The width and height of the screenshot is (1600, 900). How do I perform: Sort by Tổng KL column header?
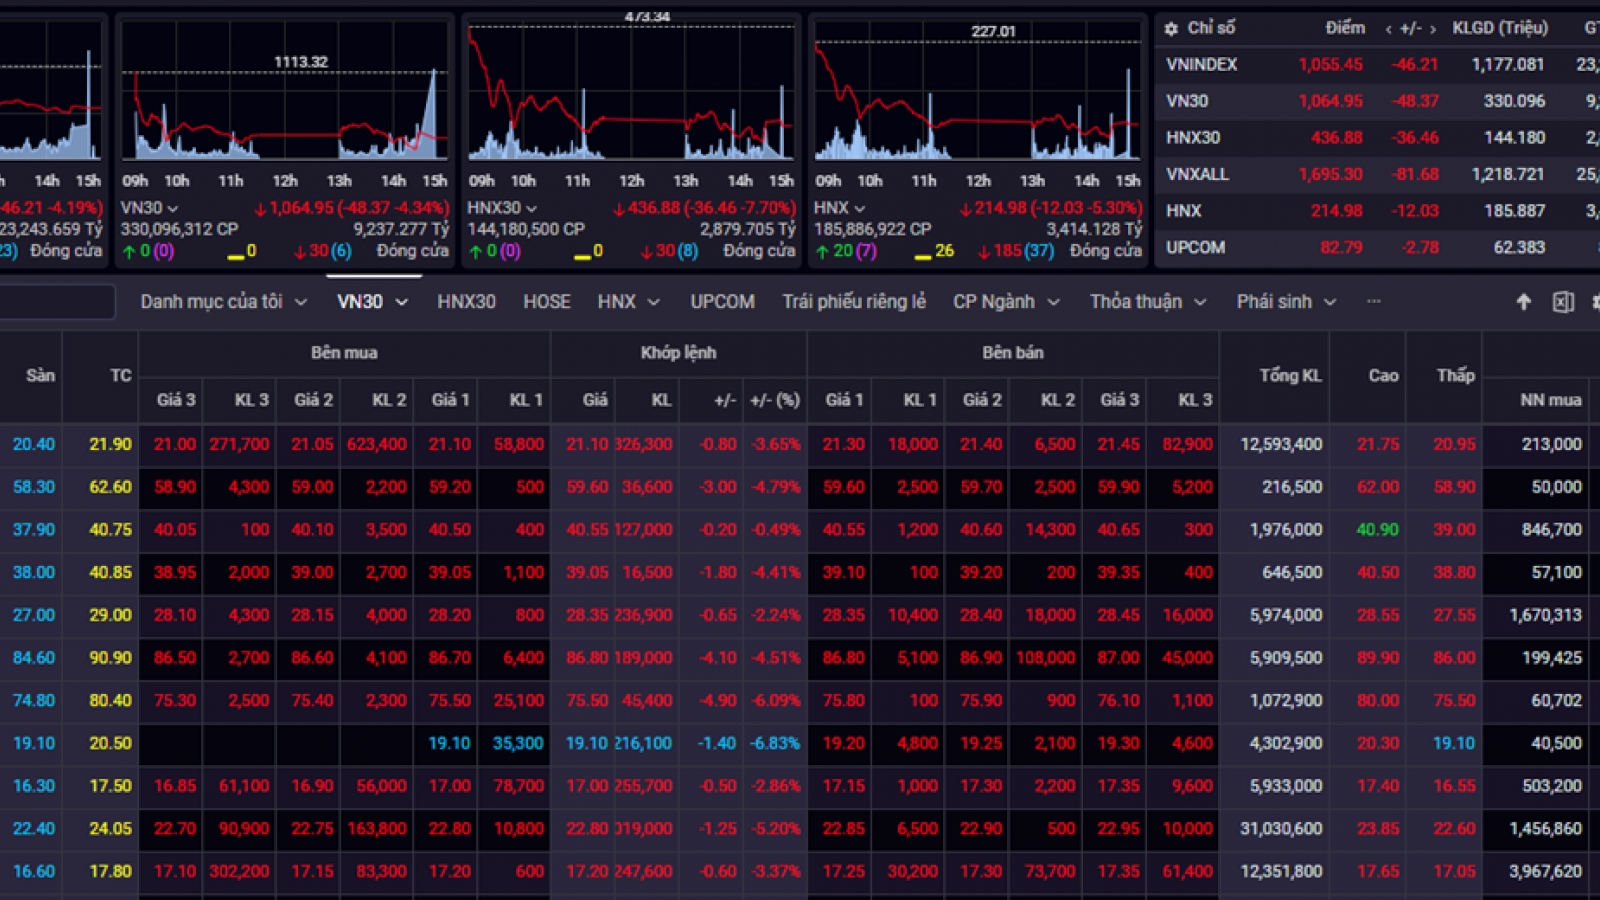coord(1290,376)
